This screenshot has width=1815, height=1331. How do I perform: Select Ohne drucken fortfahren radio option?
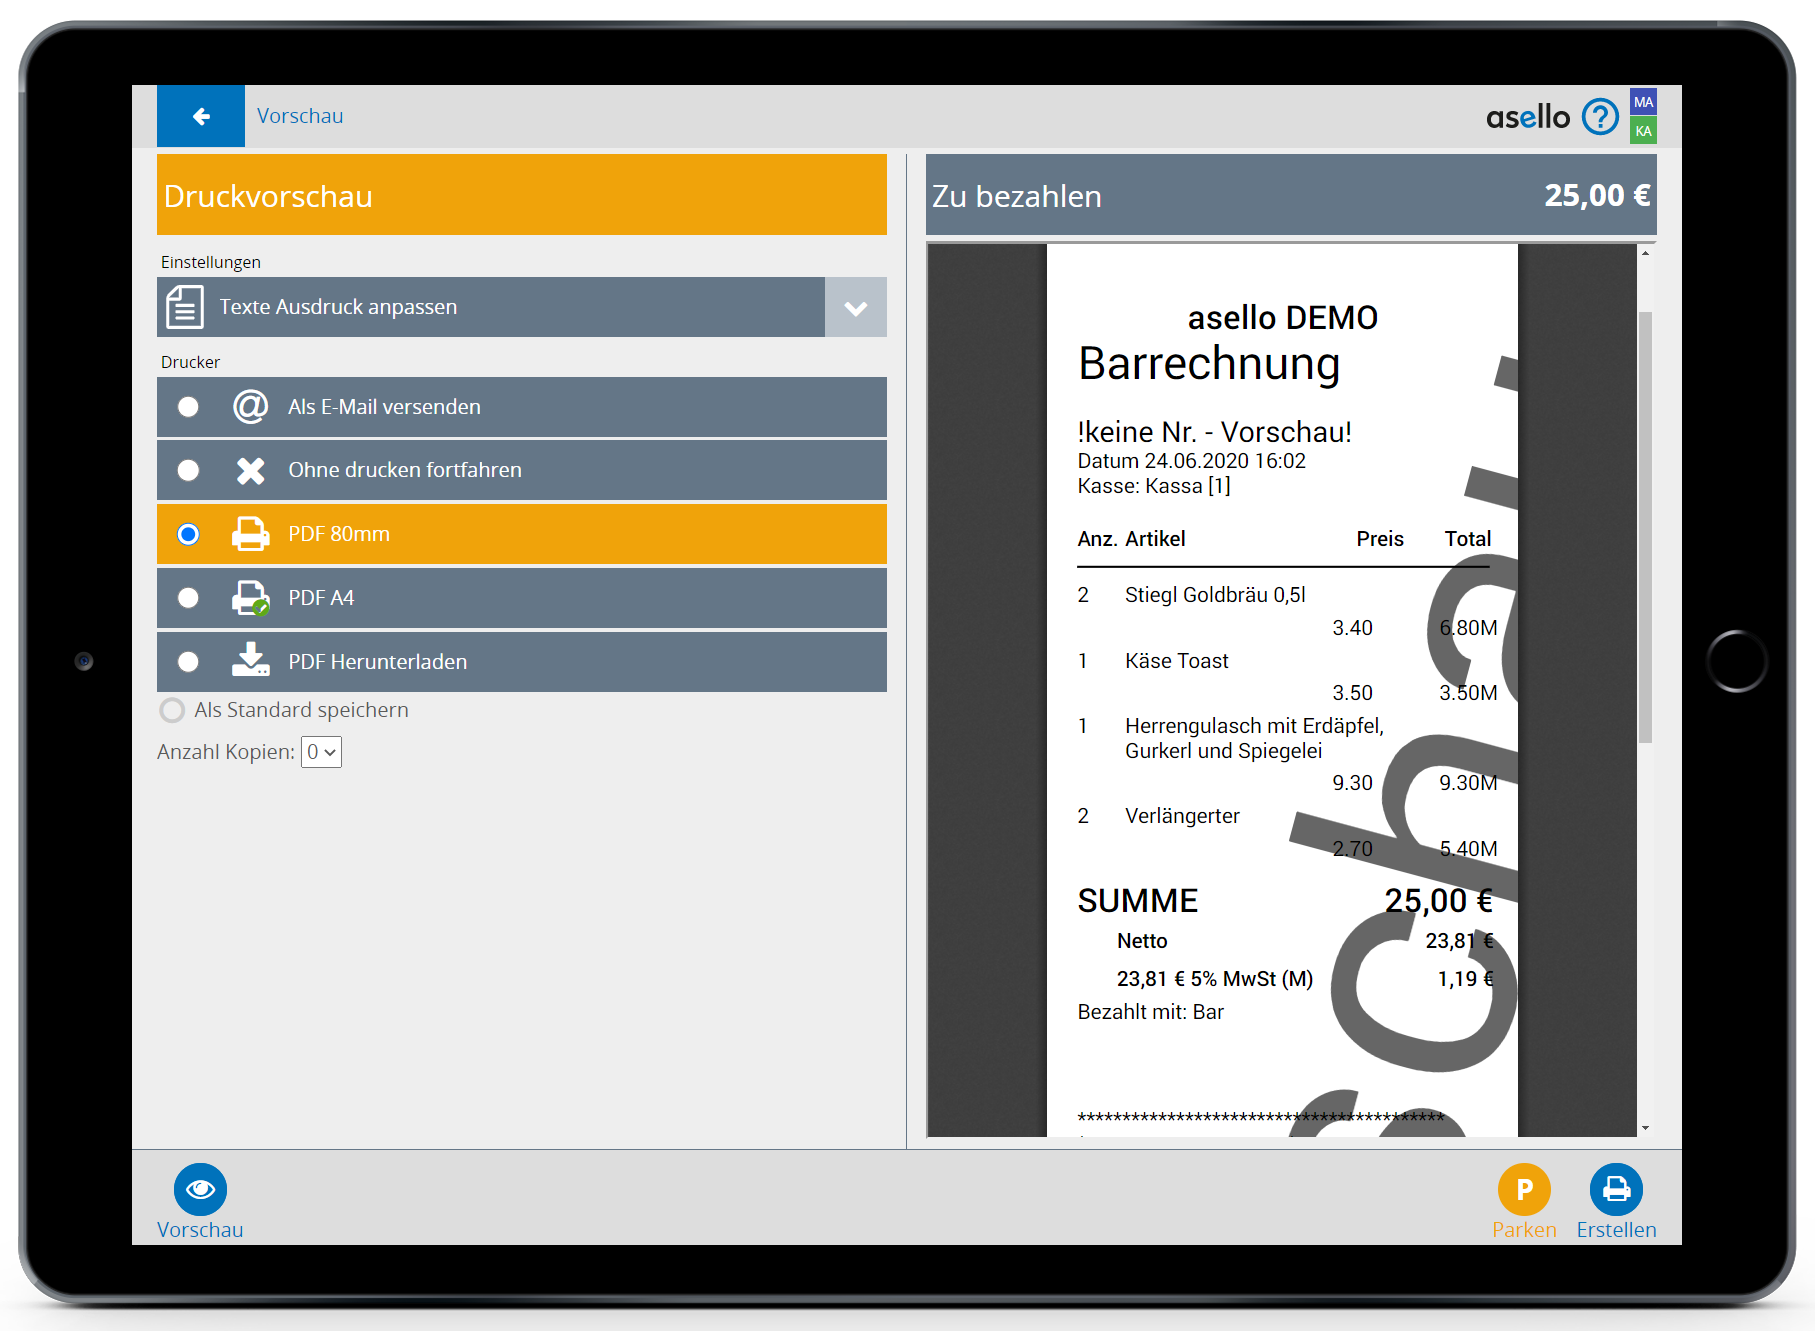pyautogui.click(x=188, y=470)
